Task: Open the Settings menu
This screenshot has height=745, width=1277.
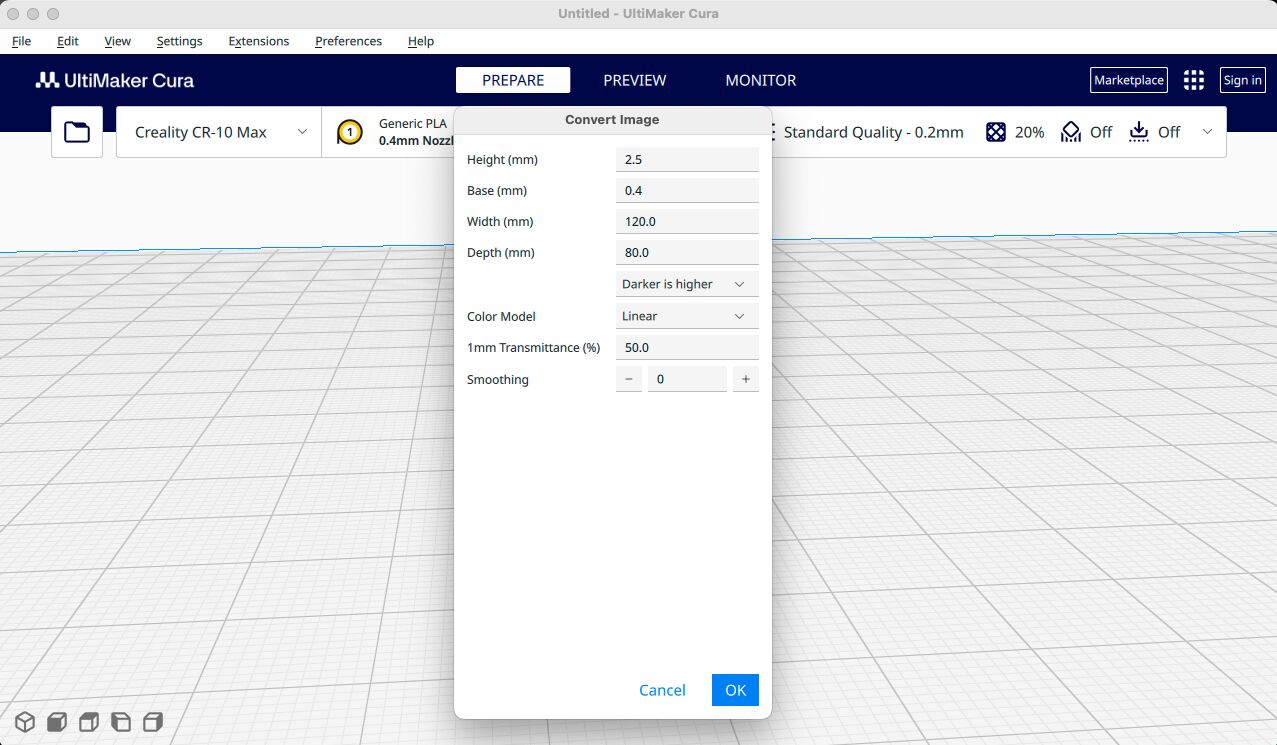Action: (180, 41)
